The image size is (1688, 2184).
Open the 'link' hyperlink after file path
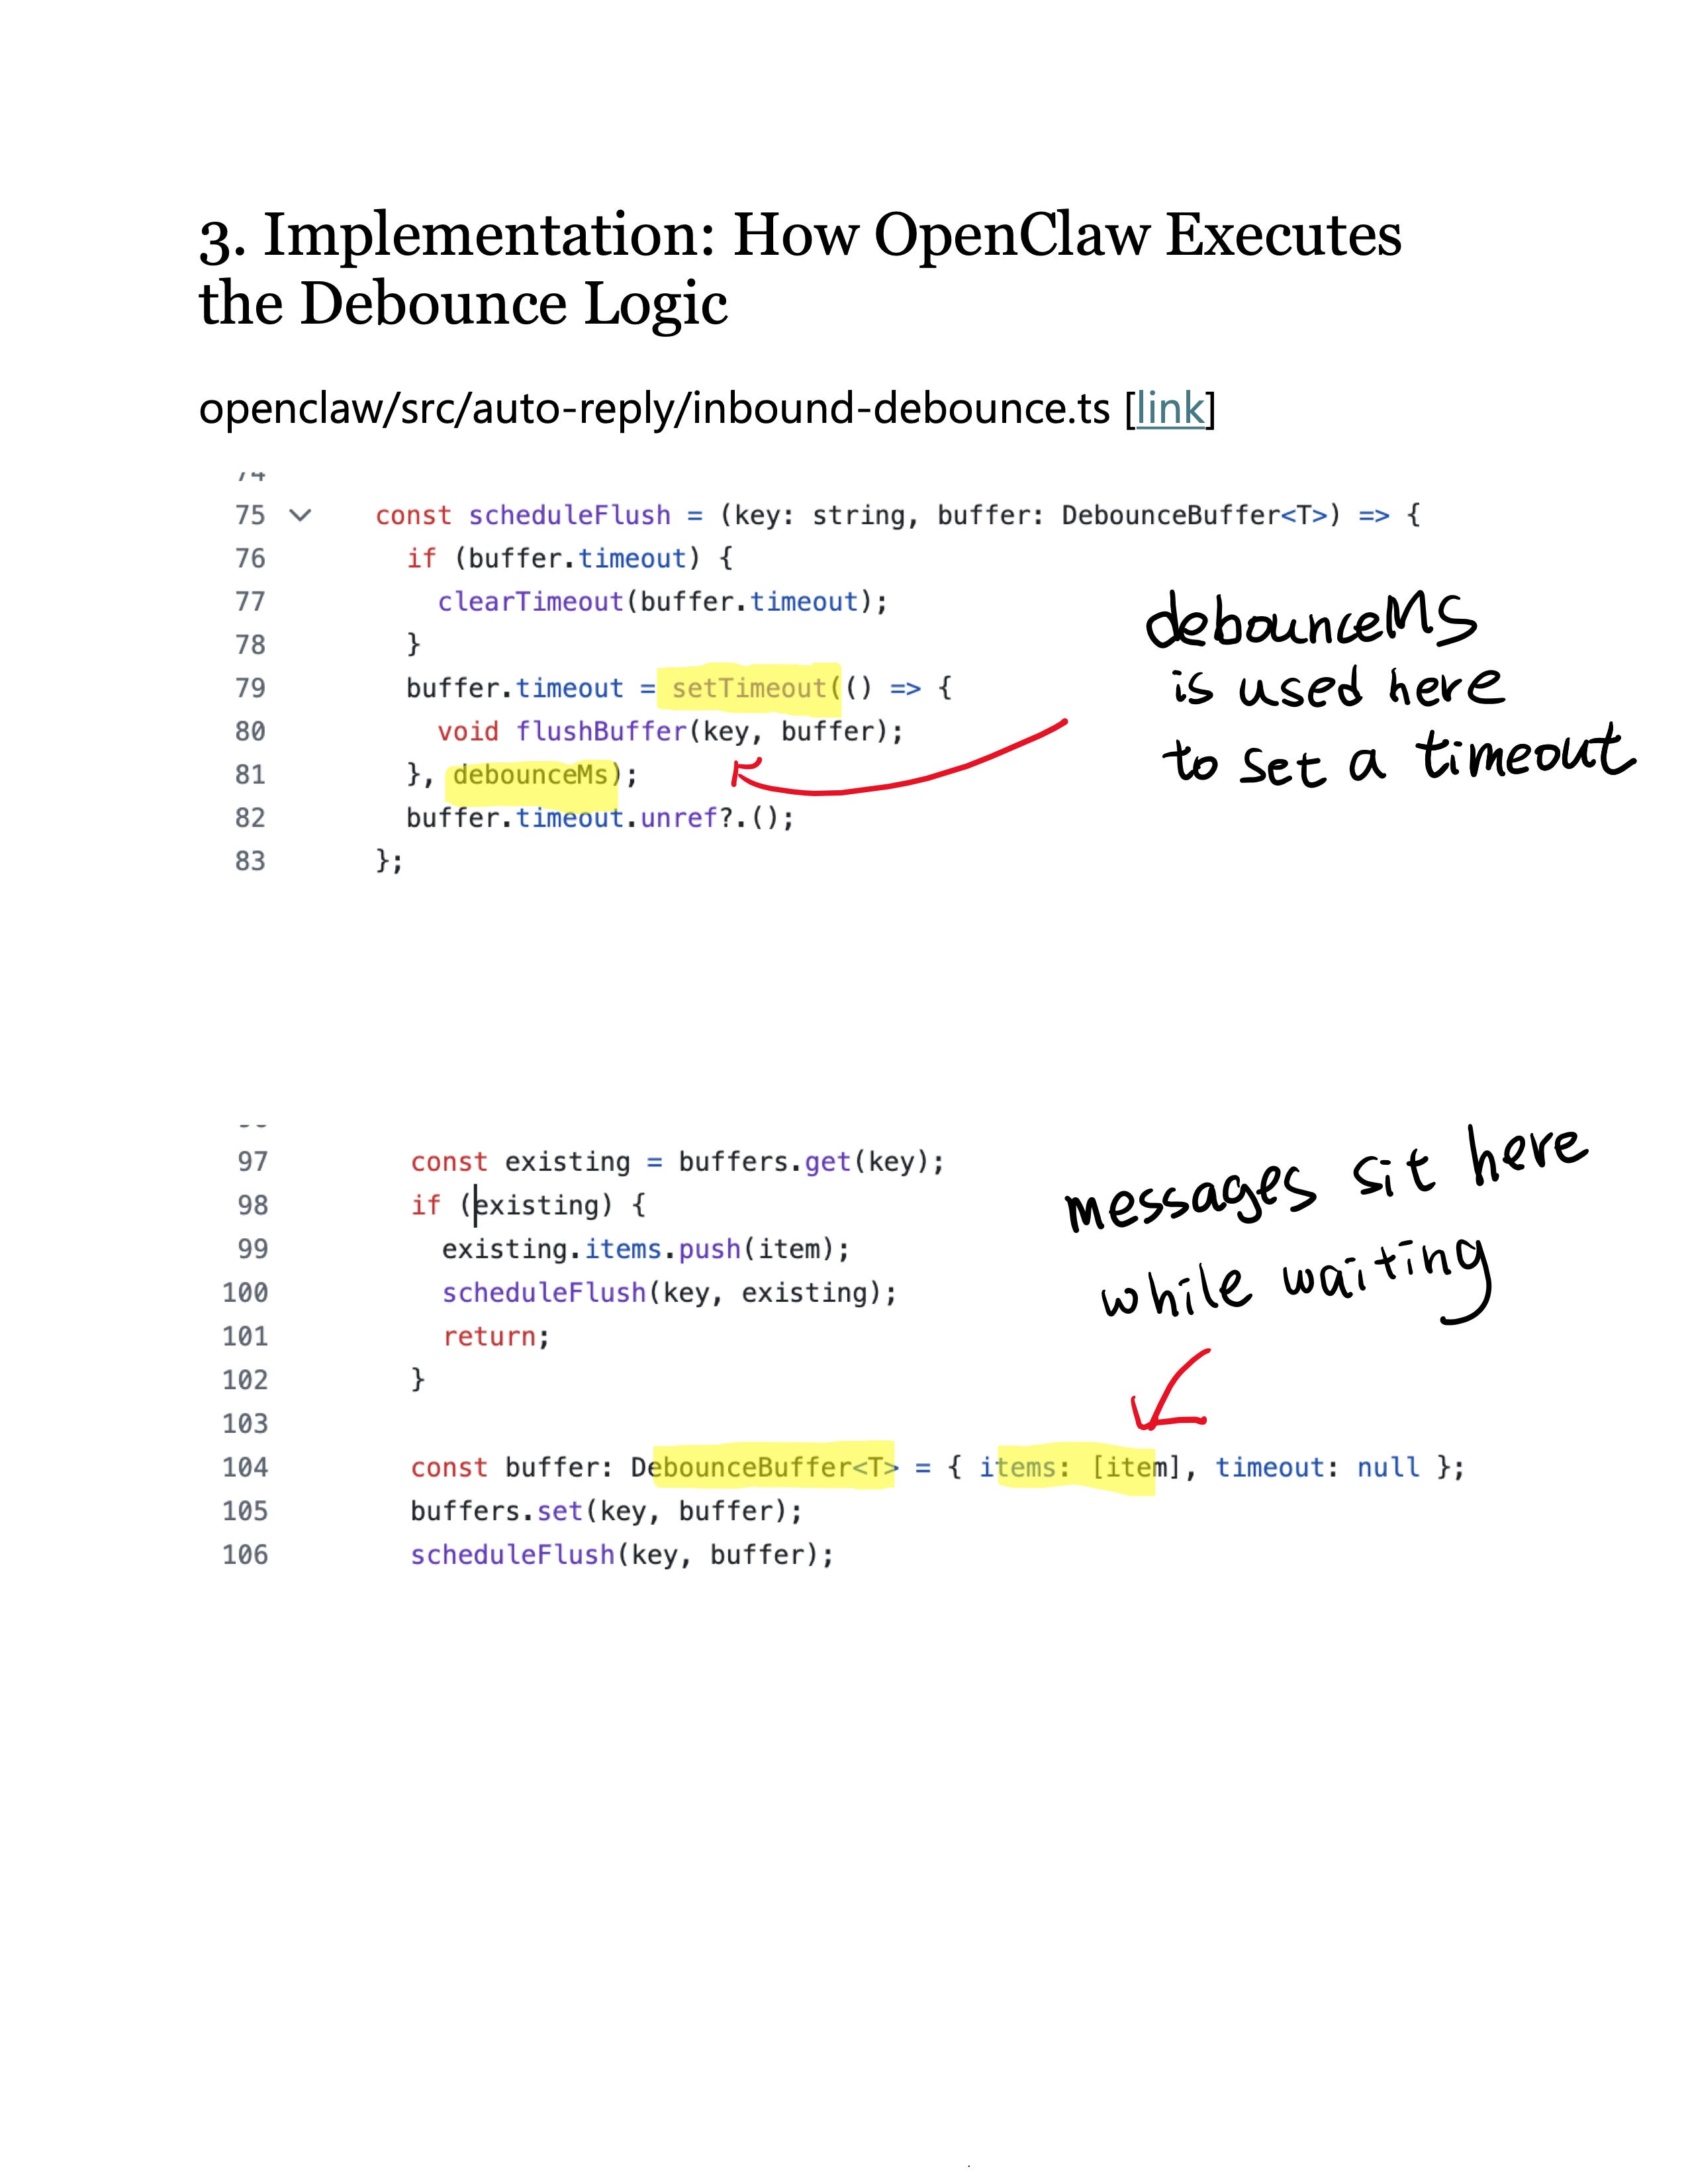(1169, 408)
